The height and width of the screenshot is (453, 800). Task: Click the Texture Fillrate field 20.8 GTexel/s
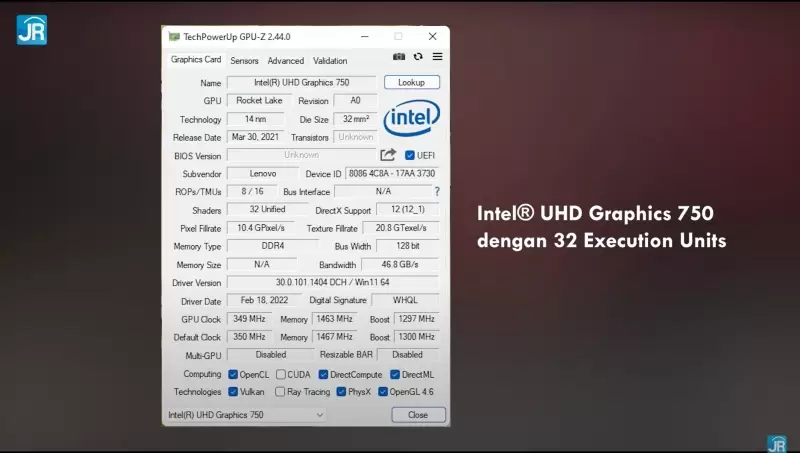point(401,228)
